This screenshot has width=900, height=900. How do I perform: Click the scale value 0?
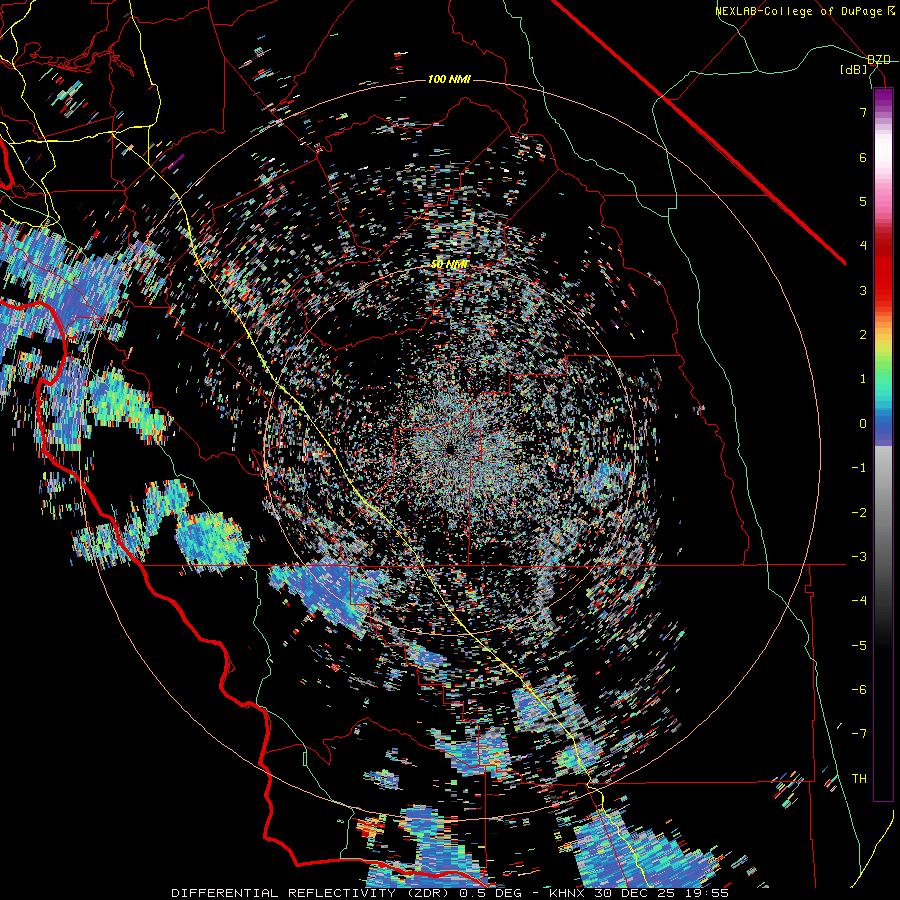pos(863,424)
